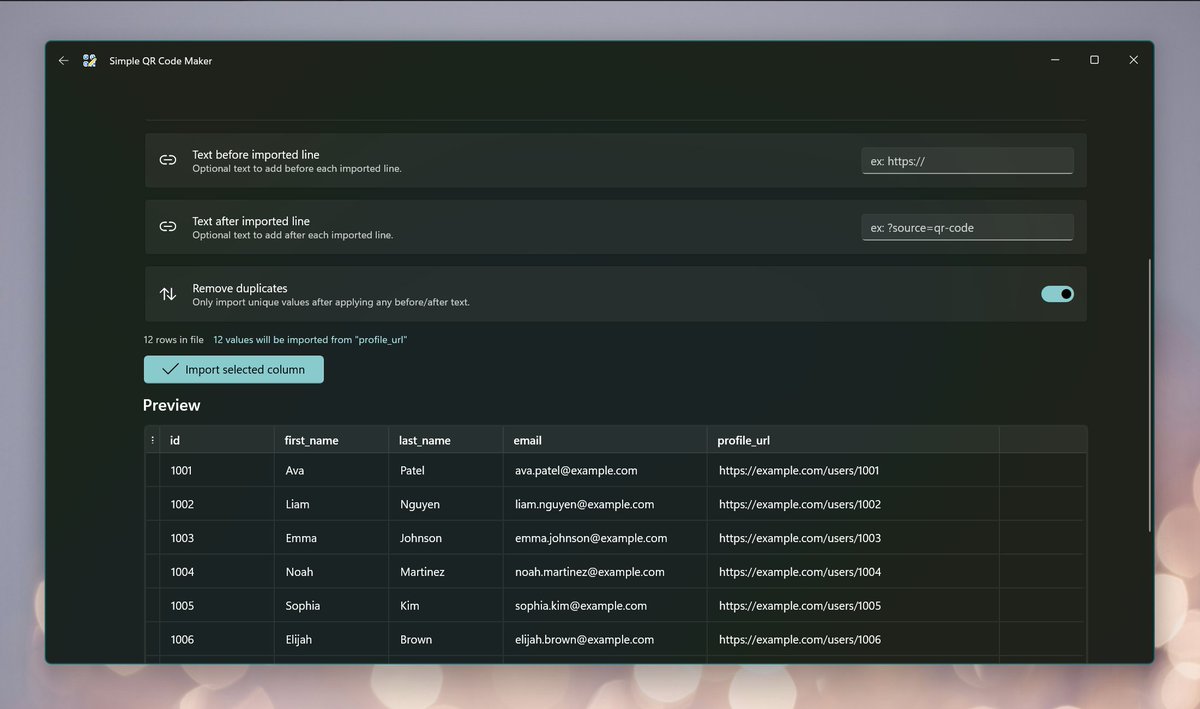Click liam.nguyen@example.com email cell
Screen dimensions: 1200x709
pyautogui.click(x=605, y=504)
